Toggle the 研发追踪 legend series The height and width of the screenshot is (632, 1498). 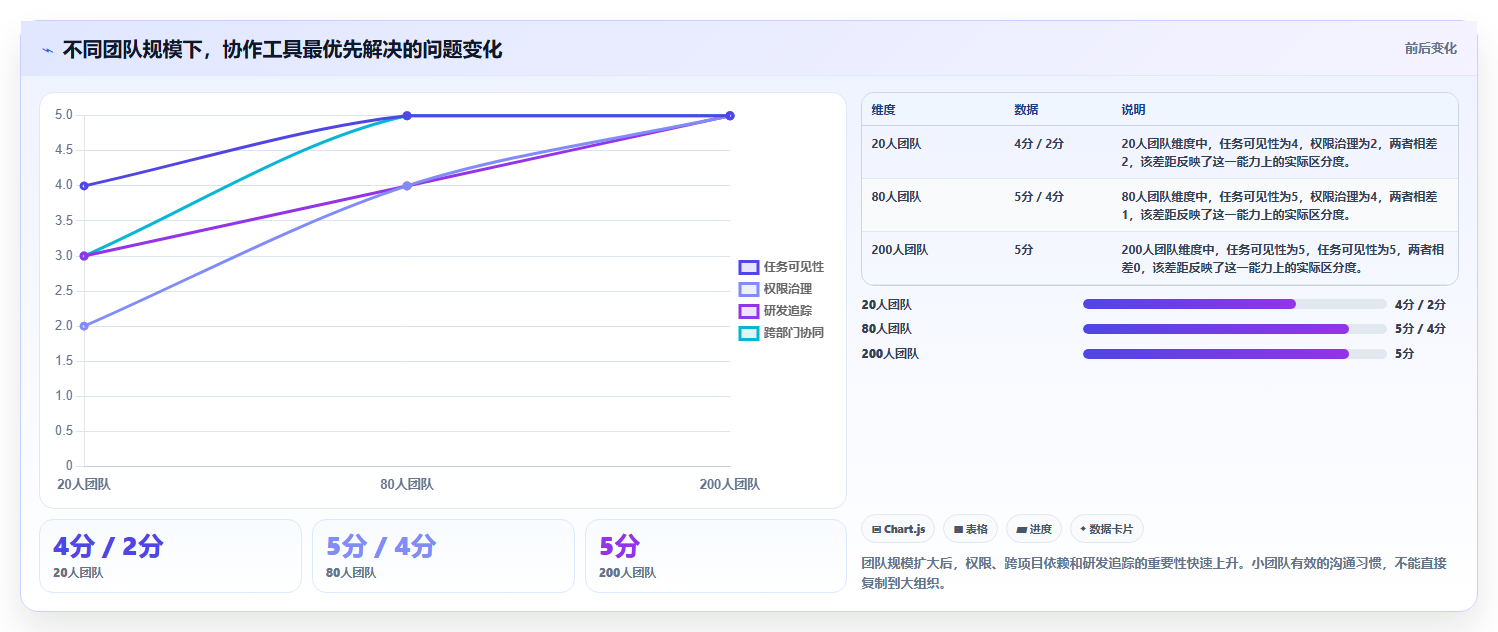(x=775, y=311)
